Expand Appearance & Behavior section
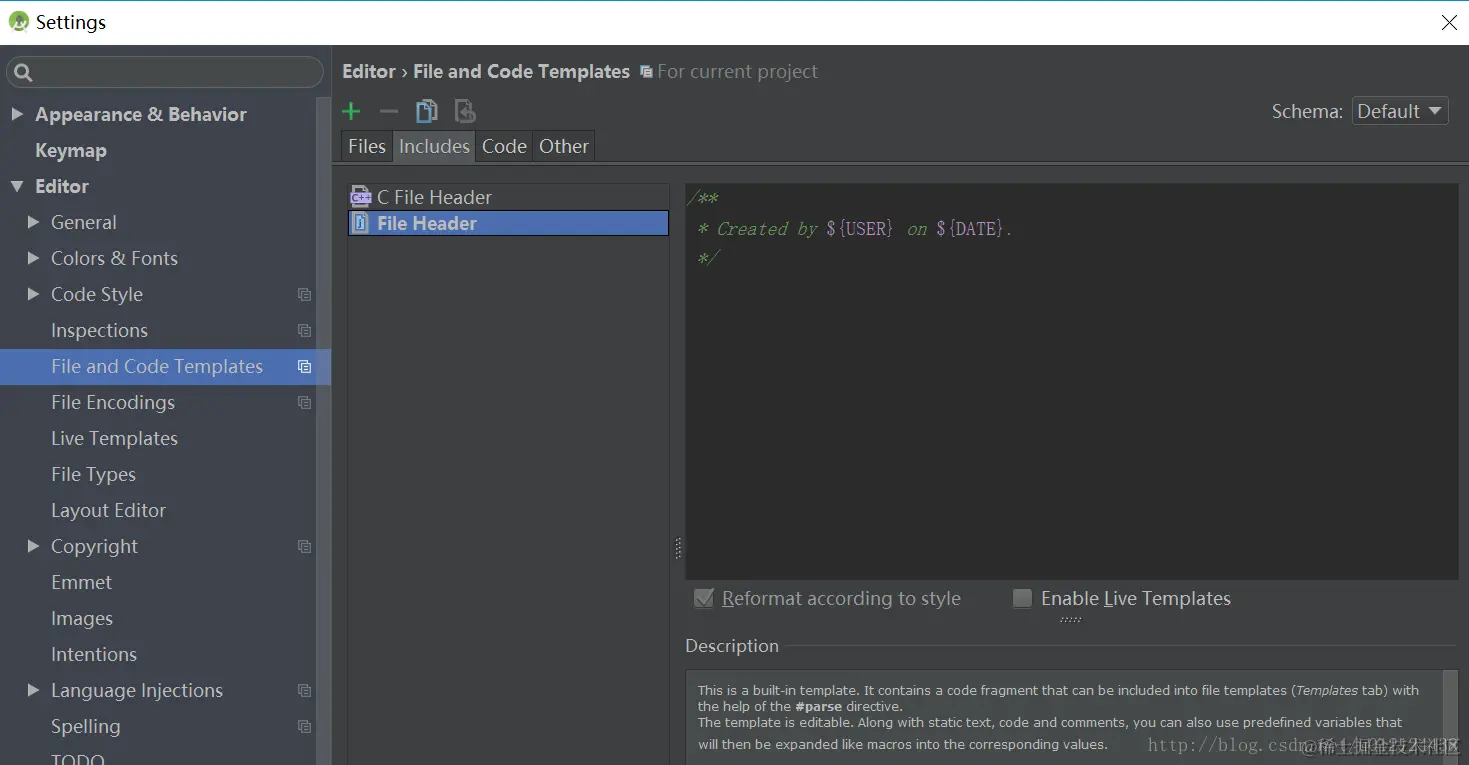Viewport: 1469px width, 765px height. pos(17,114)
